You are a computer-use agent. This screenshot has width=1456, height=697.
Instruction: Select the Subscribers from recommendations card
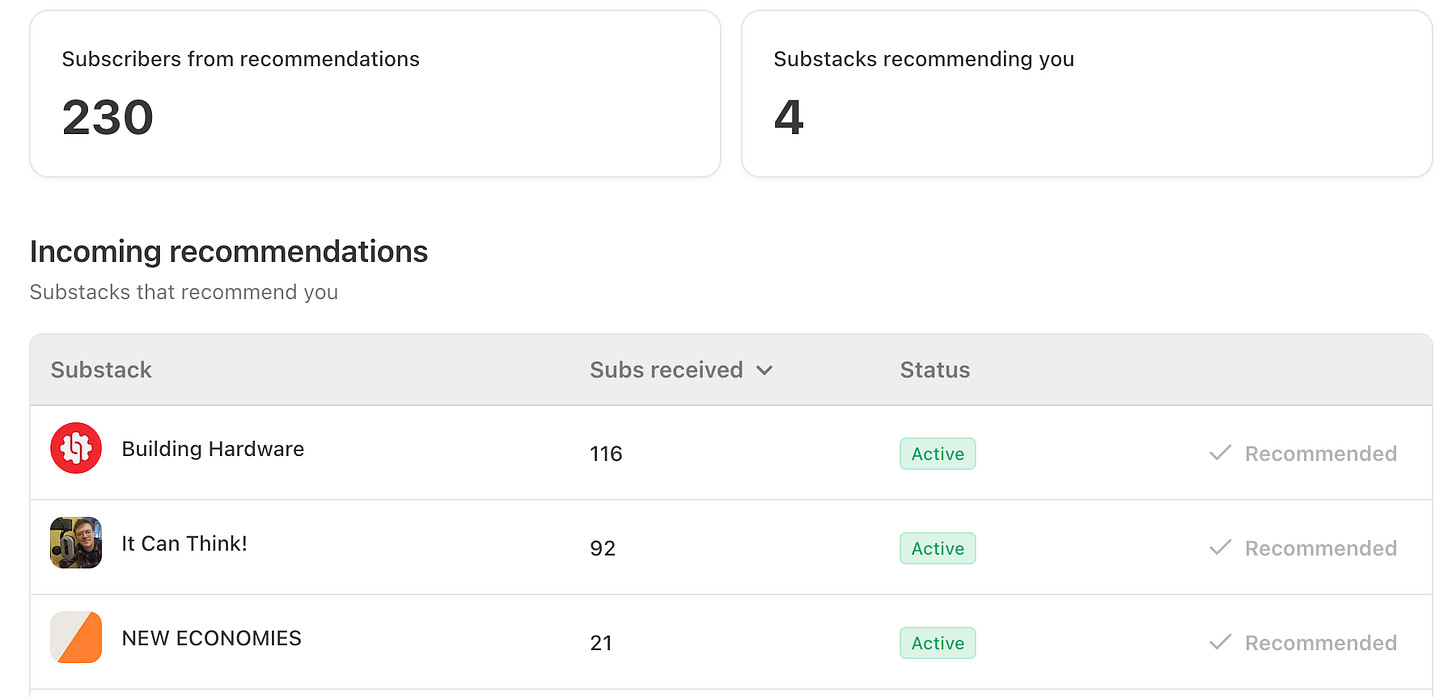375,94
